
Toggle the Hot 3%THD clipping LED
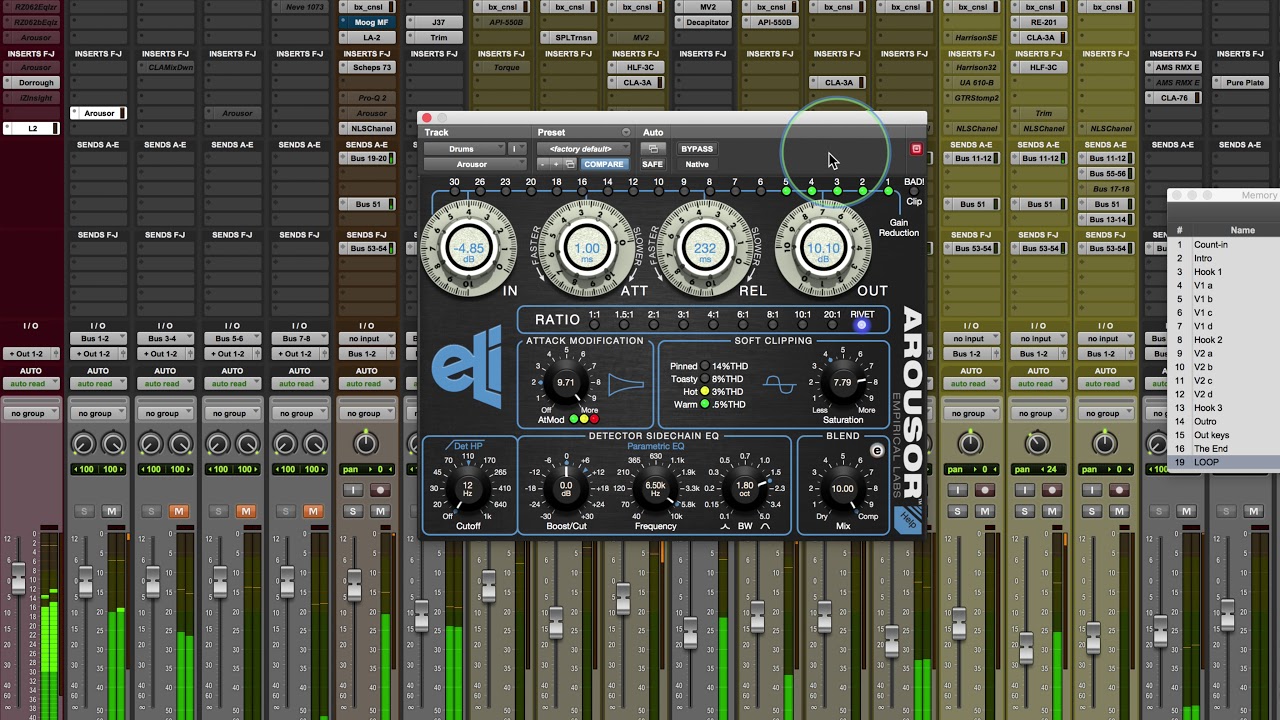[704, 392]
